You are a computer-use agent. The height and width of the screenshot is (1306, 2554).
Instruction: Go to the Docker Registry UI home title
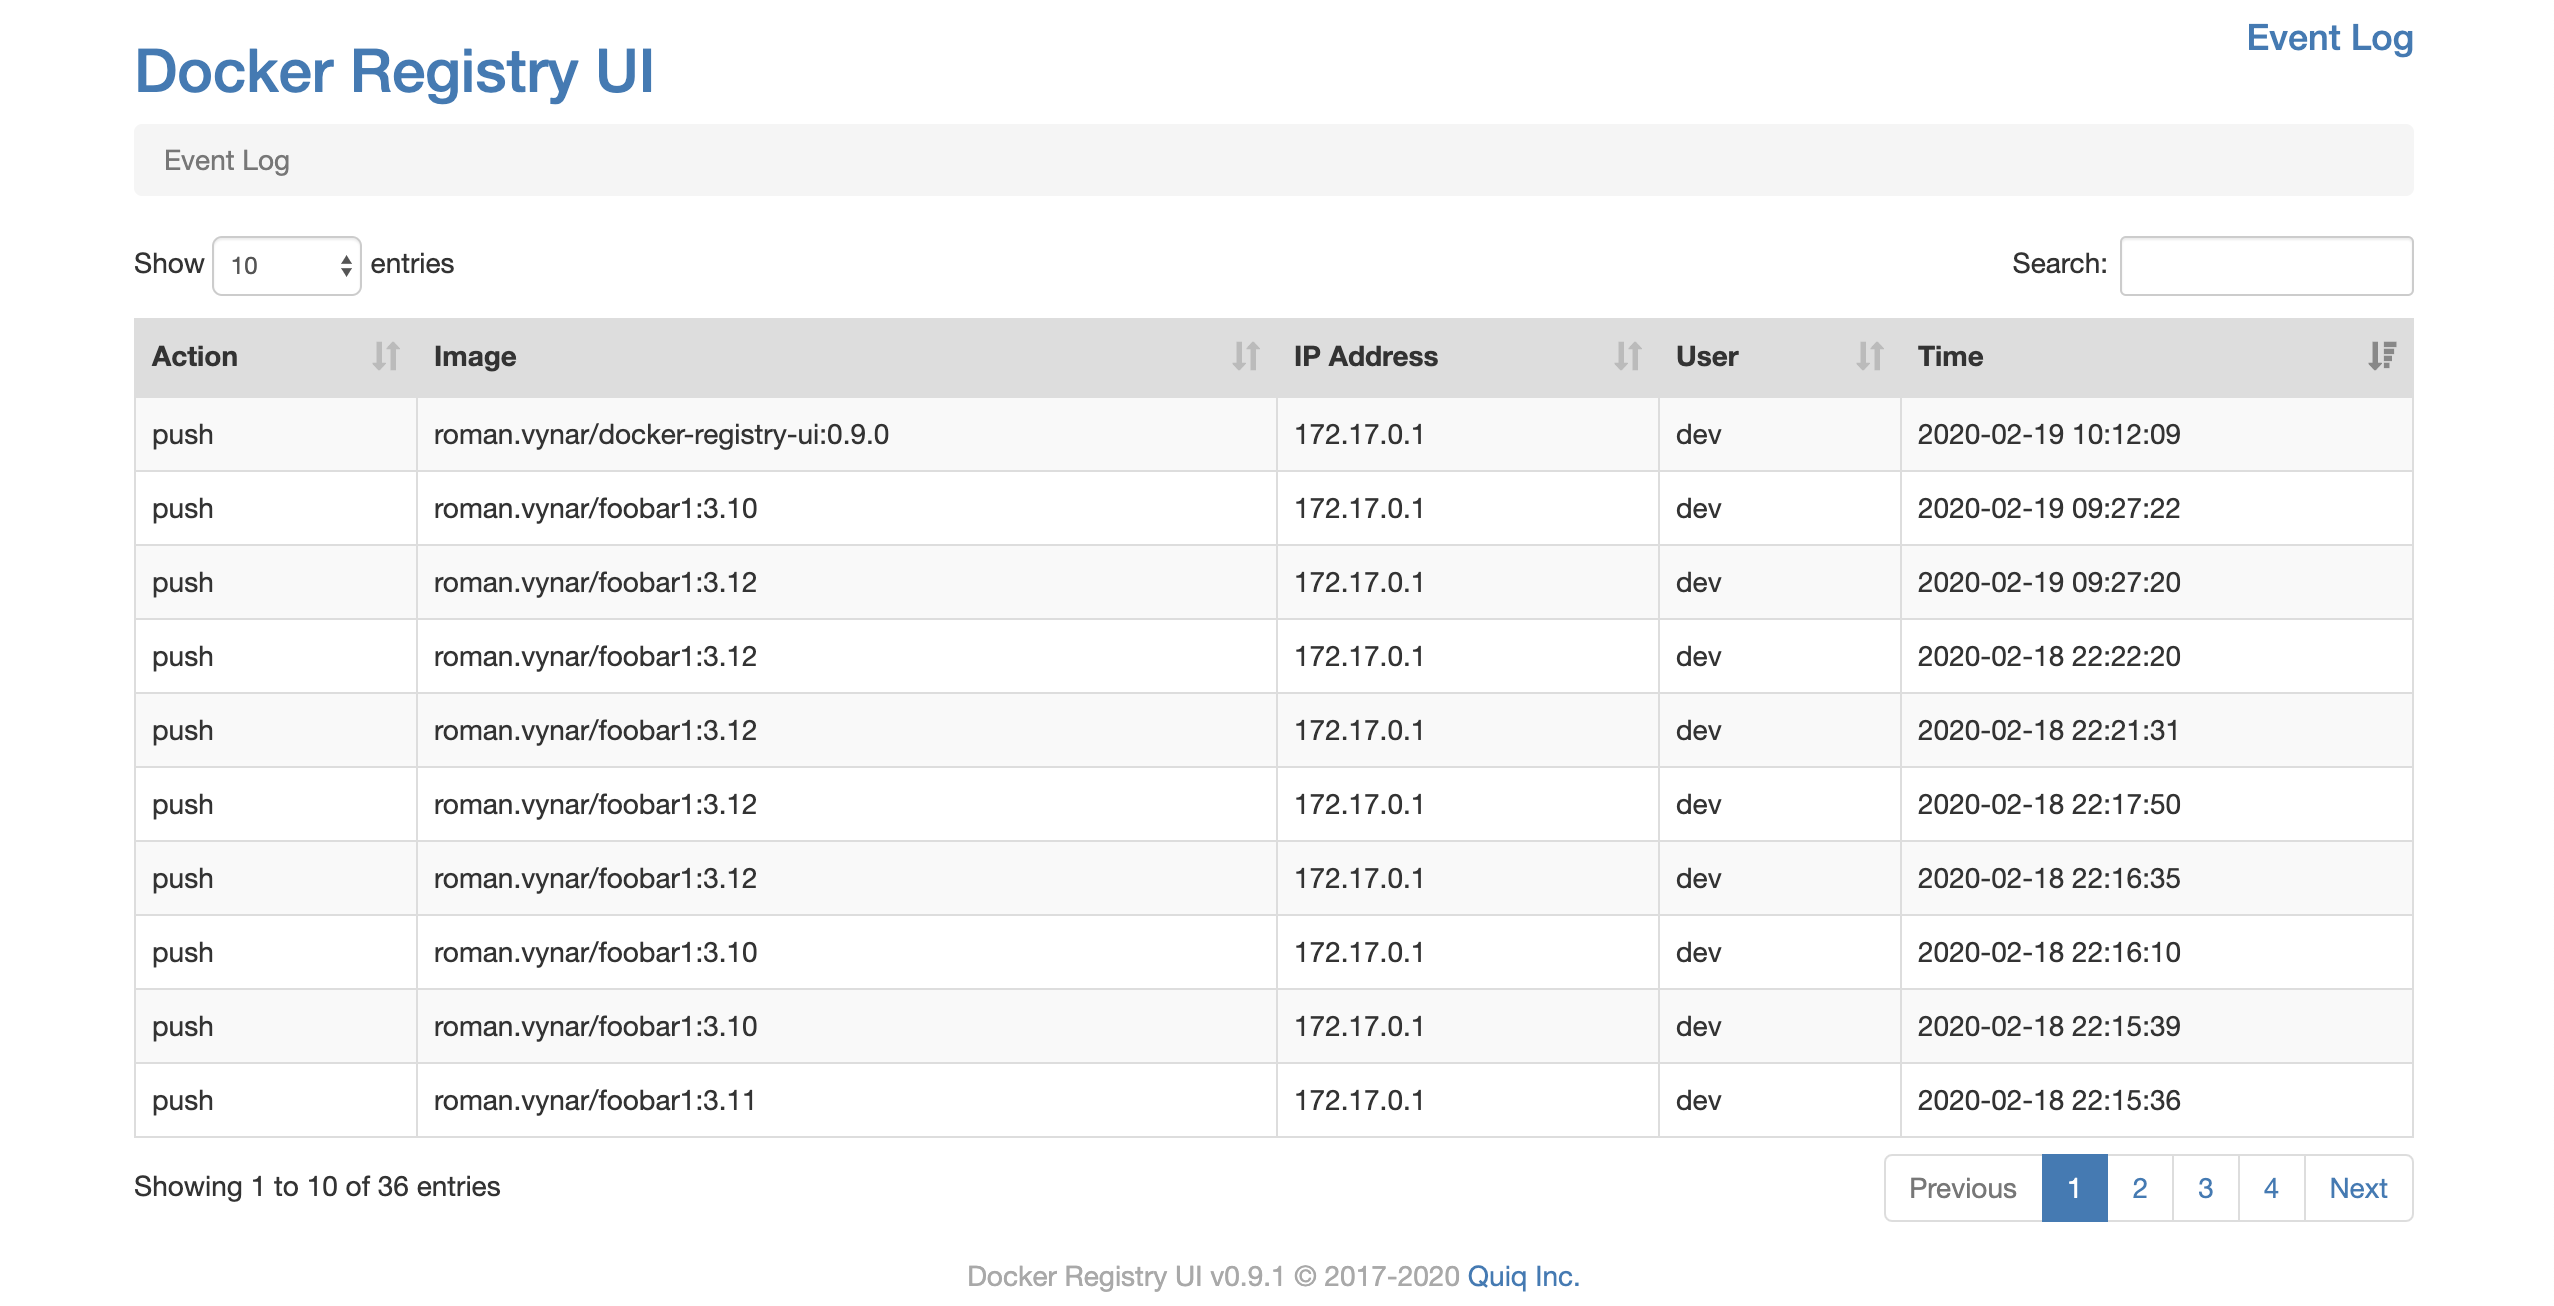(x=394, y=72)
